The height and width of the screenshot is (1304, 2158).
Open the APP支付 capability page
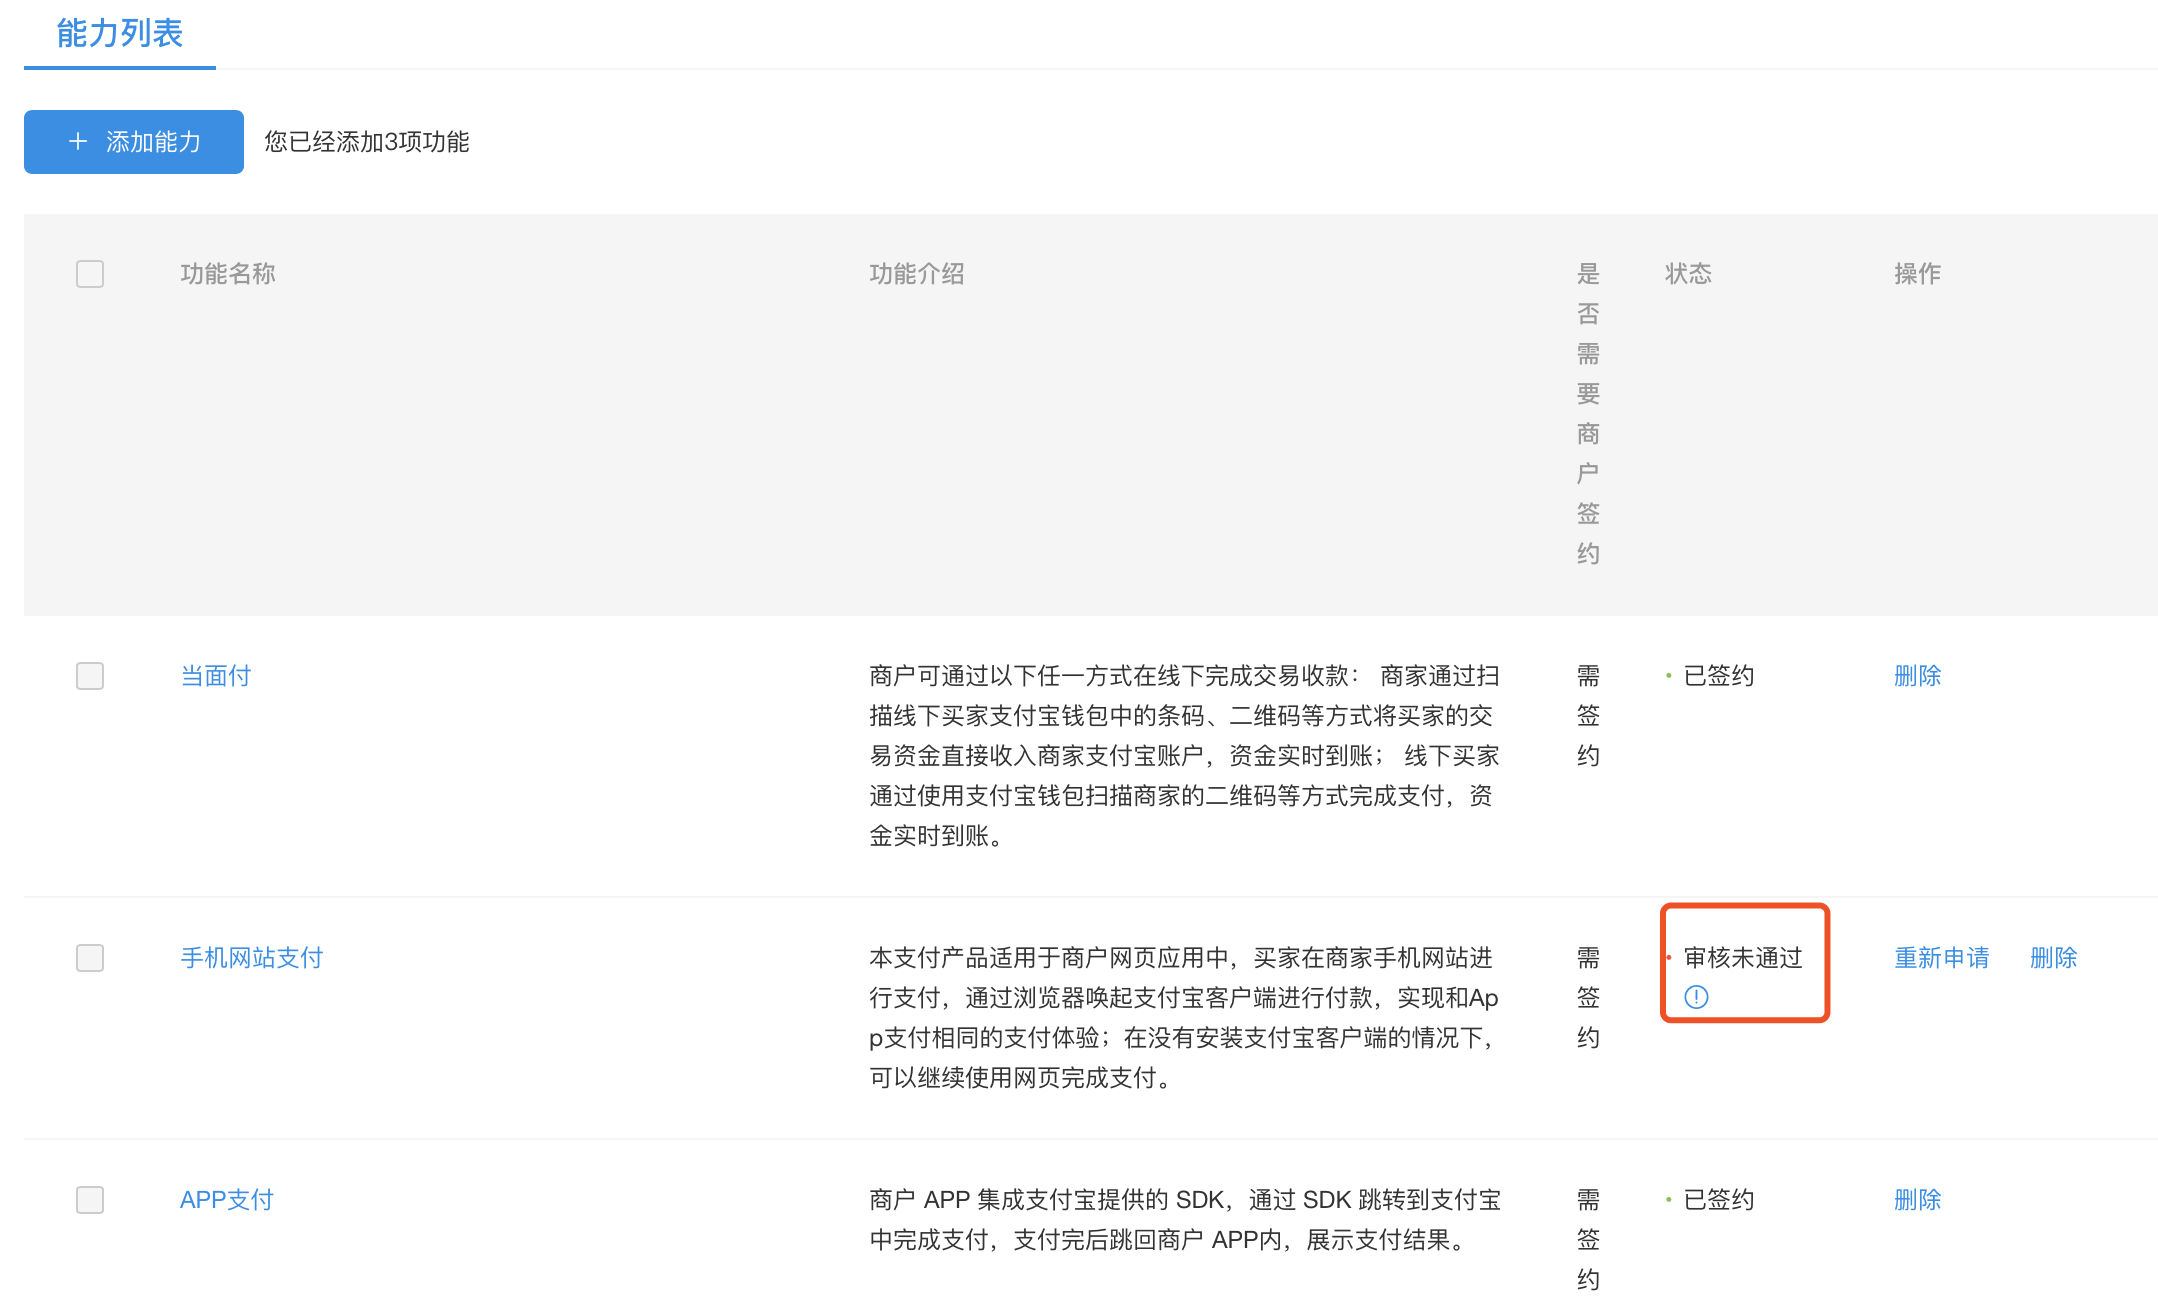click(226, 1199)
